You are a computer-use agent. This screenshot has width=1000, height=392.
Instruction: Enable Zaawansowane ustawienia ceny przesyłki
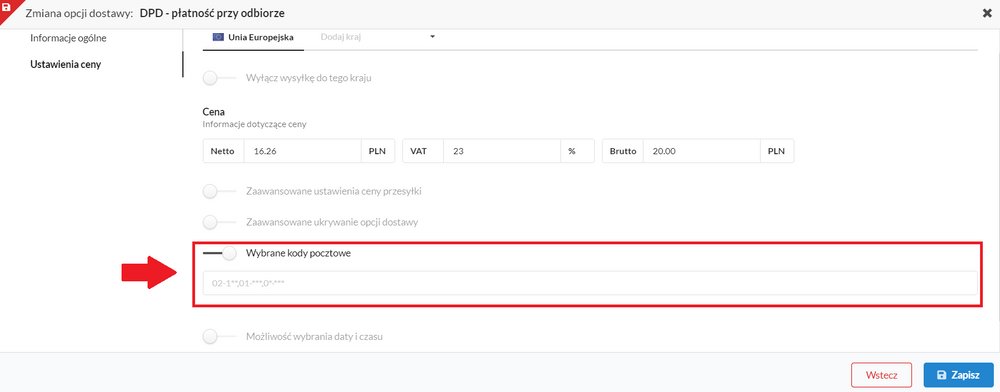click(x=219, y=191)
